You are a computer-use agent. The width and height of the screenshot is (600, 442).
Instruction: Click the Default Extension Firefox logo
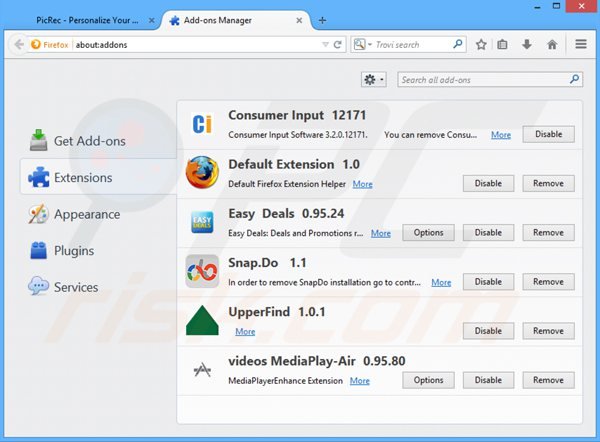point(202,172)
